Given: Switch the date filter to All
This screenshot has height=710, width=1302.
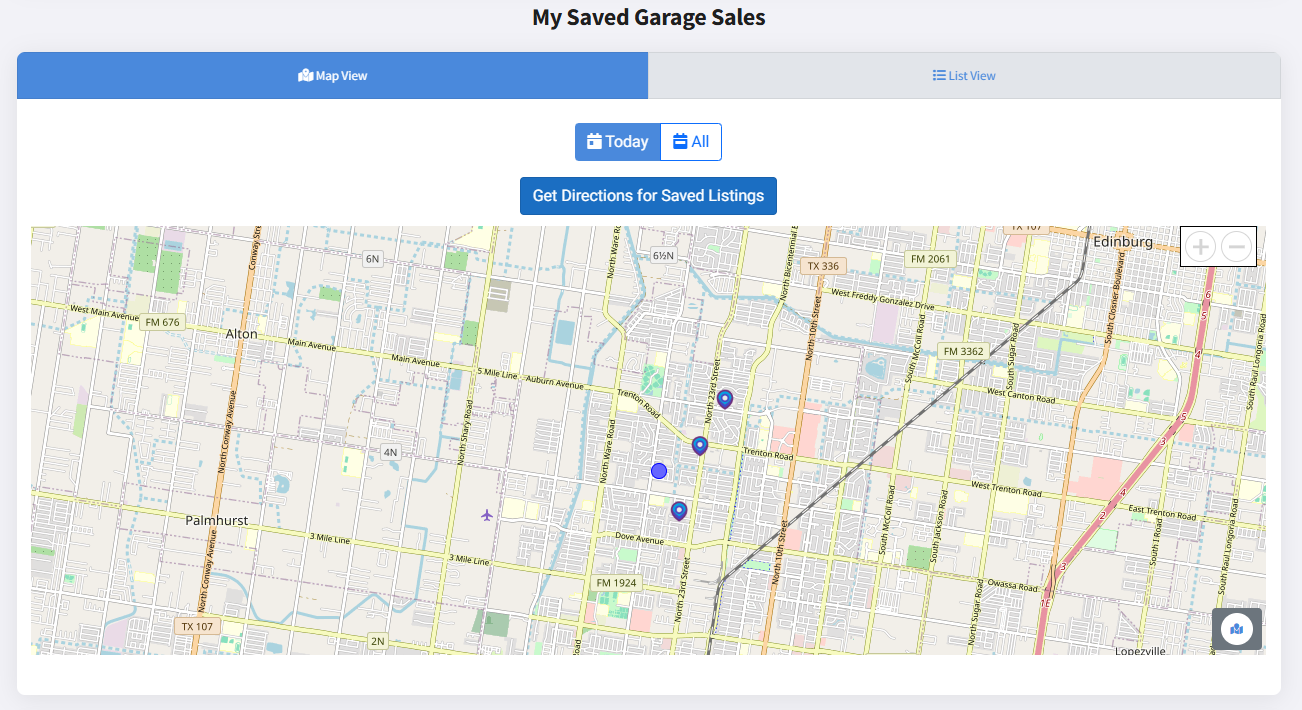Looking at the screenshot, I should (x=690, y=141).
